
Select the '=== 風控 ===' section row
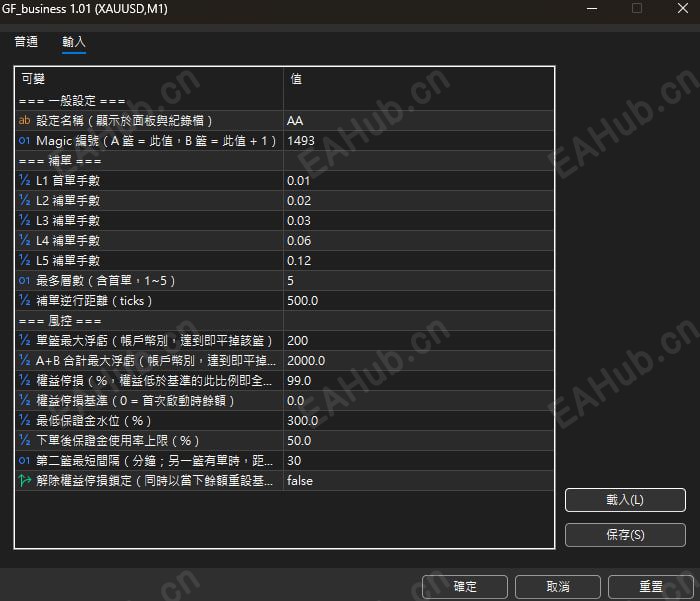(284, 321)
